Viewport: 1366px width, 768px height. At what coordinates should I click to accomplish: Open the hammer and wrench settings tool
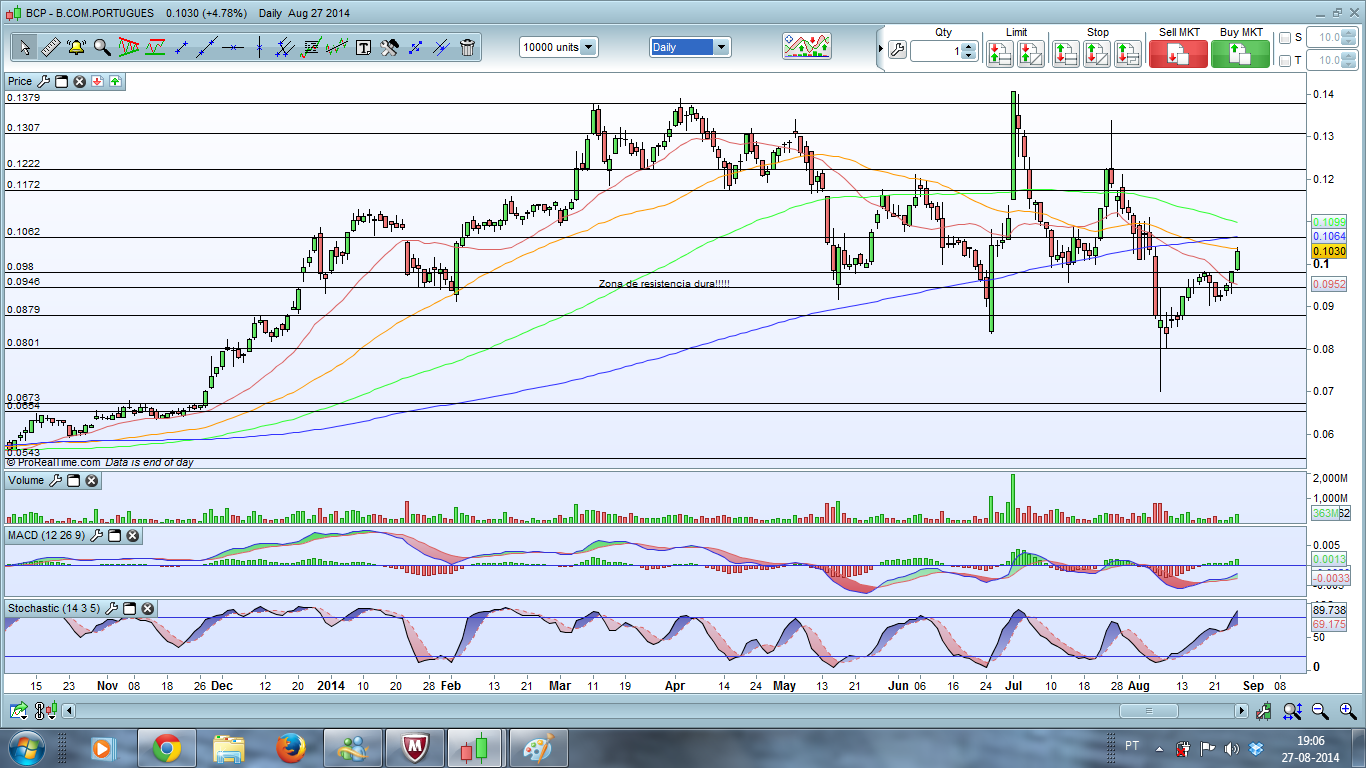[389, 47]
